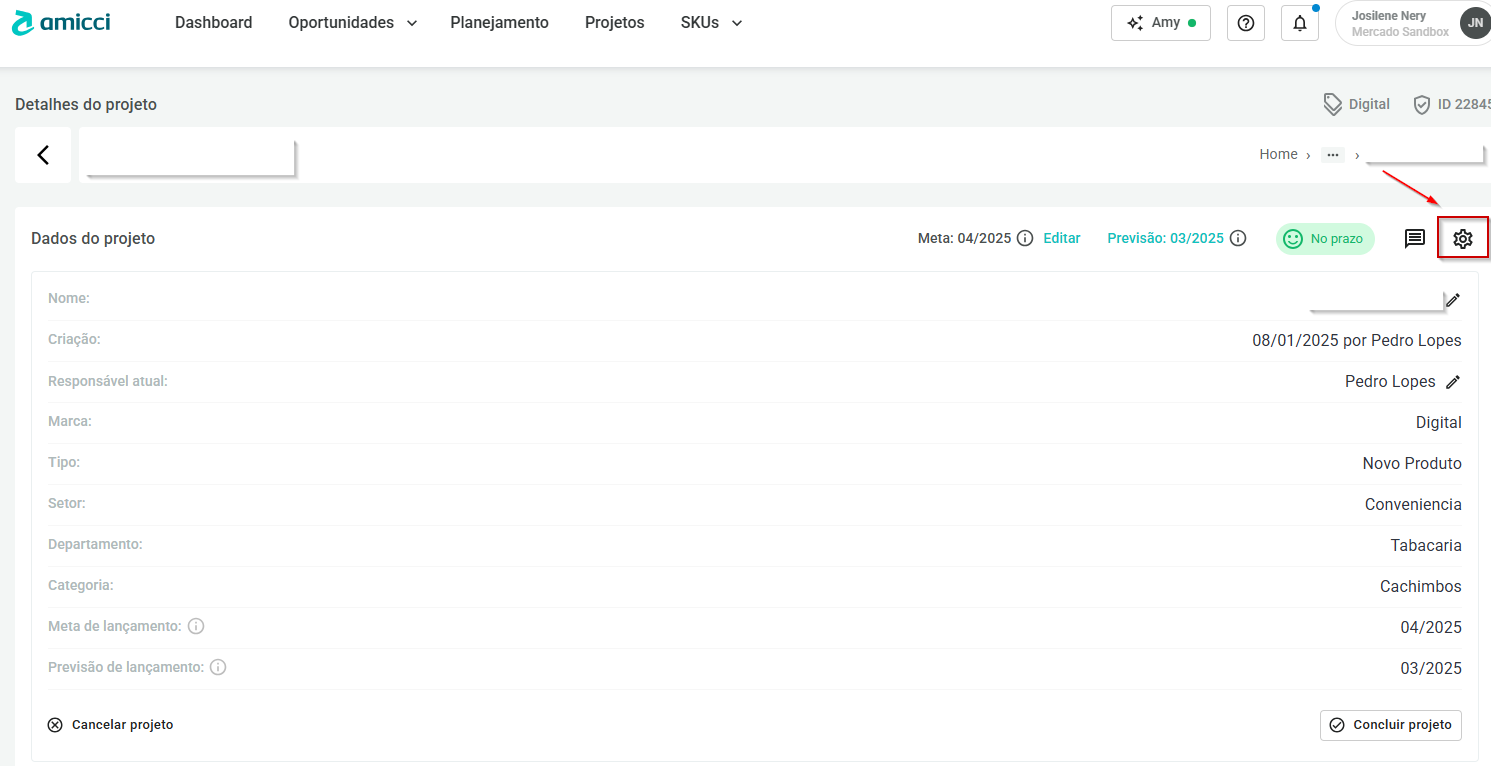Click the back arrow button
Image resolution: width=1491 pixels, height=766 pixels.
(43, 155)
